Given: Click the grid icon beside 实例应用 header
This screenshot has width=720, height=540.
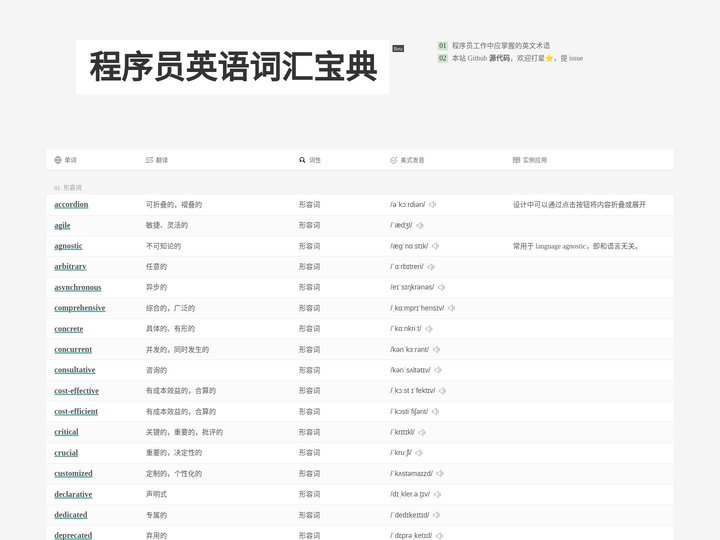Looking at the screenshot, I should click(517, 160).
